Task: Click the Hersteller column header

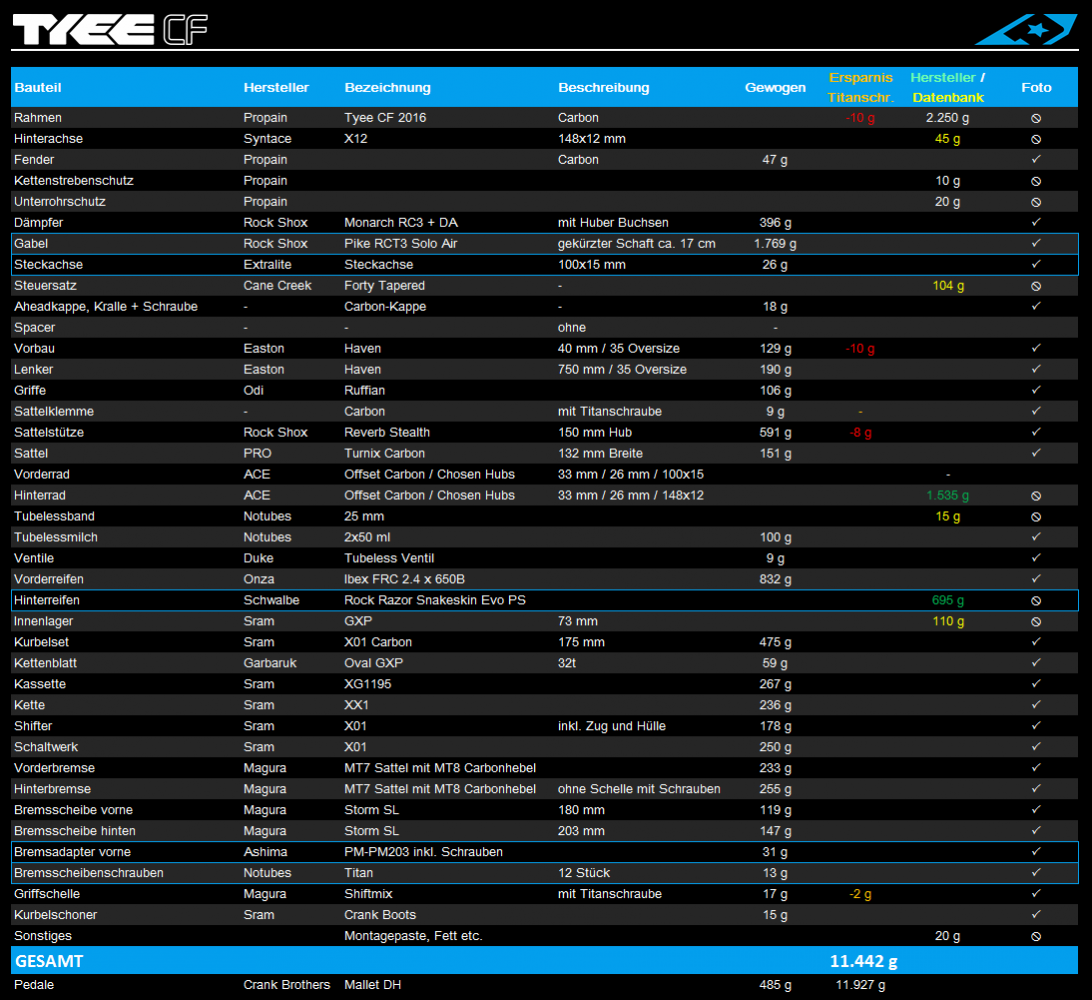Action: (276, 88)
